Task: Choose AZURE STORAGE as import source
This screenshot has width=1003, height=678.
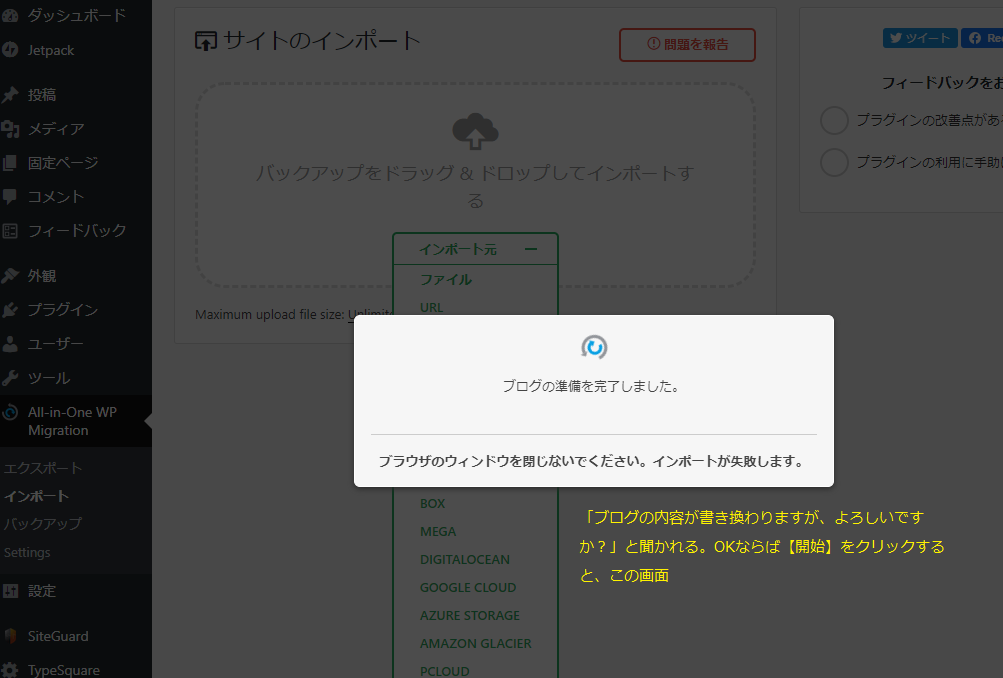Action: click(470, 616)
